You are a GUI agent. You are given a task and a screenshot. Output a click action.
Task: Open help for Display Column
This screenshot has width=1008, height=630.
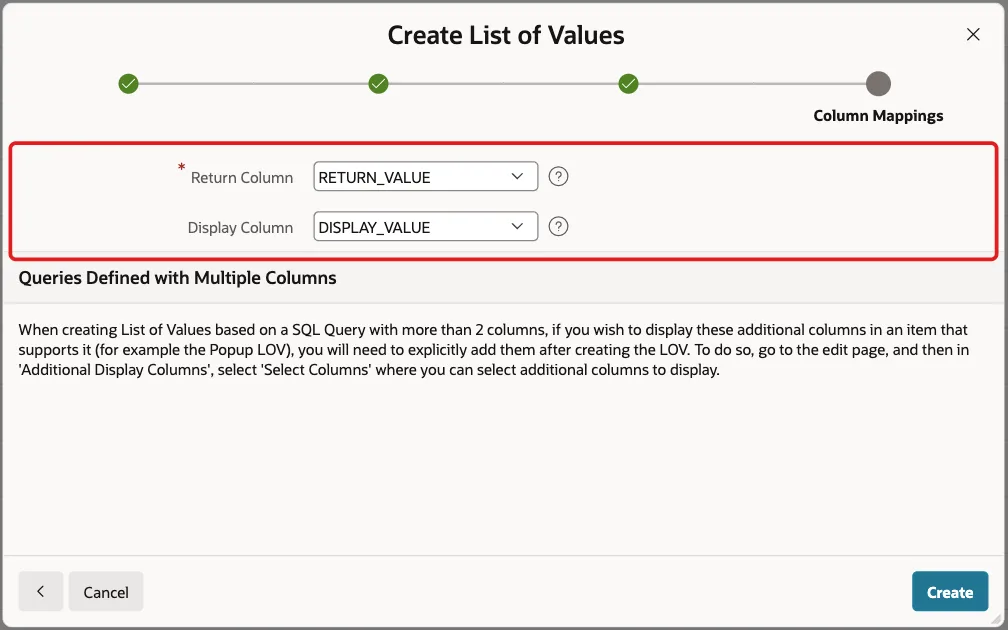(558, 226)
